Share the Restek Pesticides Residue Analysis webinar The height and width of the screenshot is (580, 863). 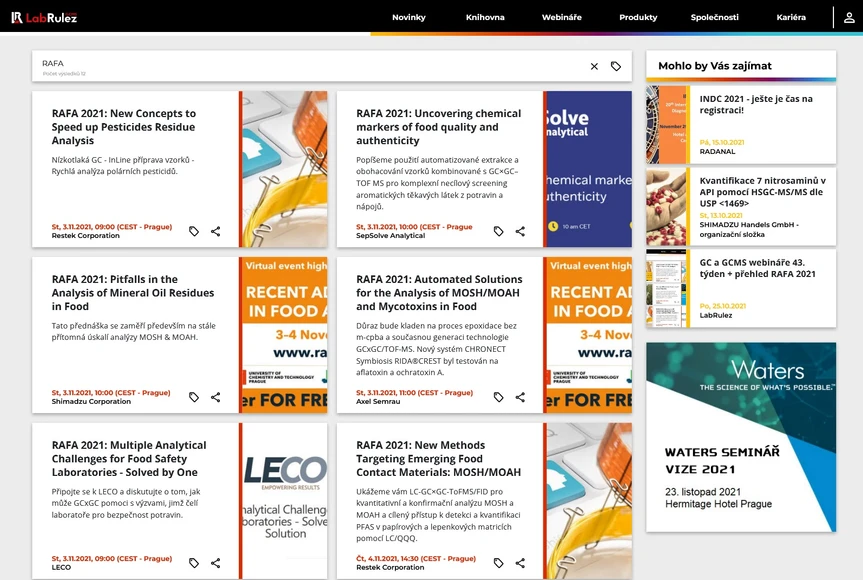(215, 231)
